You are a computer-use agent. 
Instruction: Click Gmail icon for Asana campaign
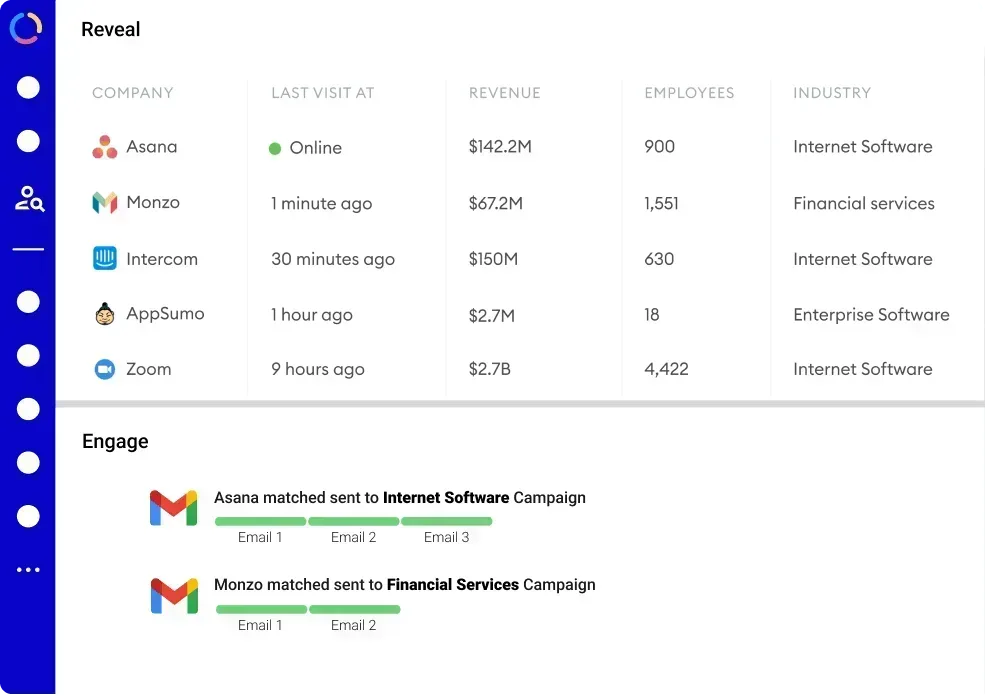173,508
